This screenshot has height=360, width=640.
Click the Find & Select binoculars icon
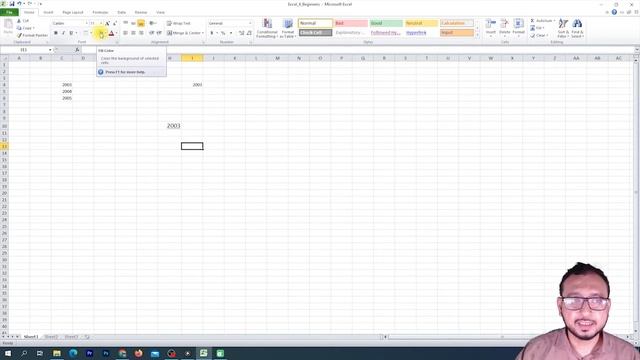(577, 24)
